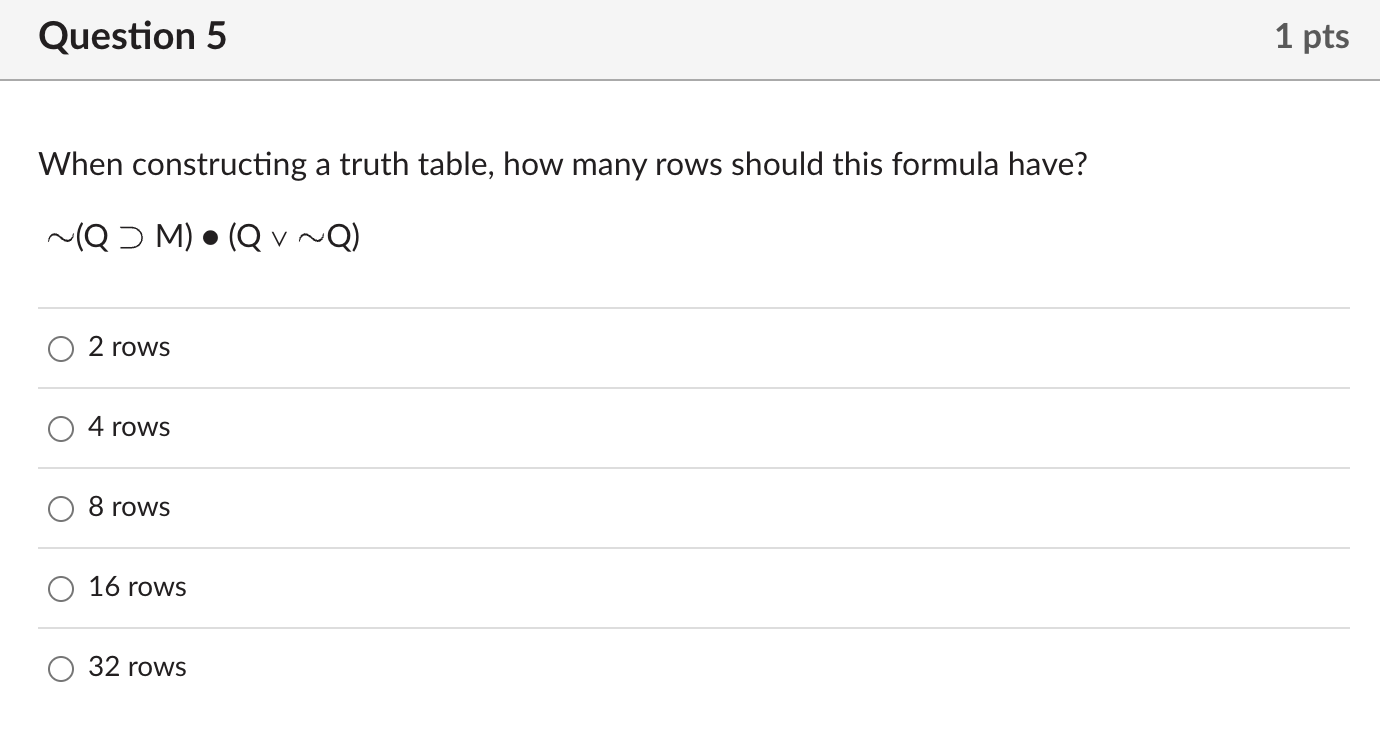Click the 1 pts label
Image resolution: width=1380 pixels, height=744 pixels.
coord(1313,36)
